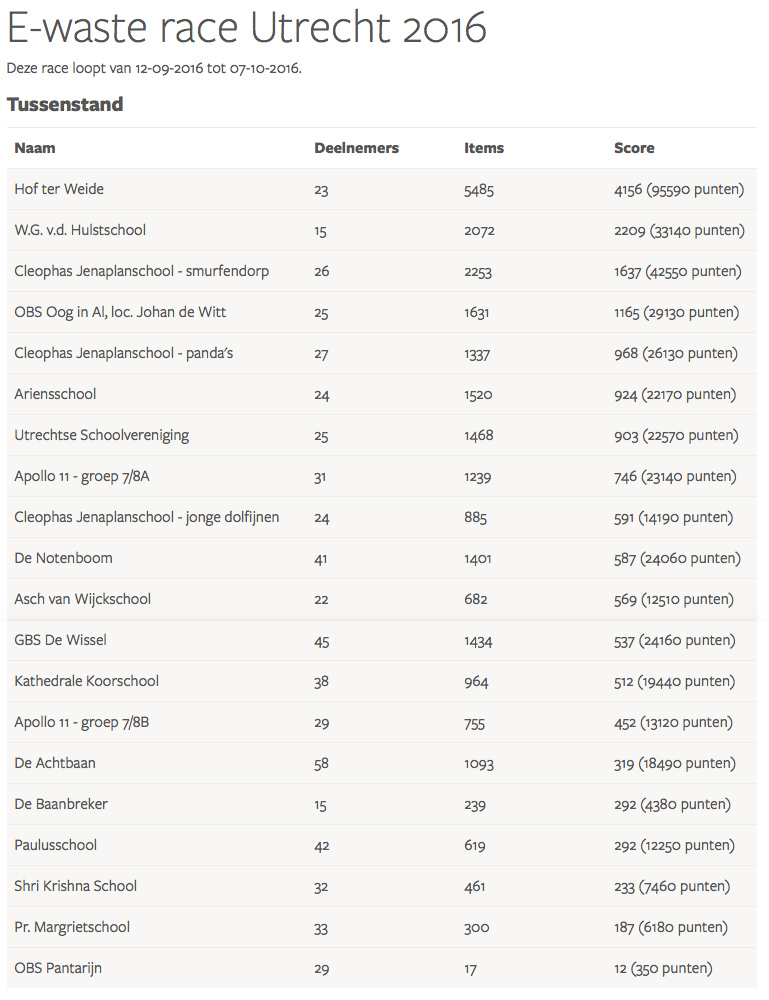Click the 'Tussenstand' heading
769x1000 pixels.
[65, 104]
